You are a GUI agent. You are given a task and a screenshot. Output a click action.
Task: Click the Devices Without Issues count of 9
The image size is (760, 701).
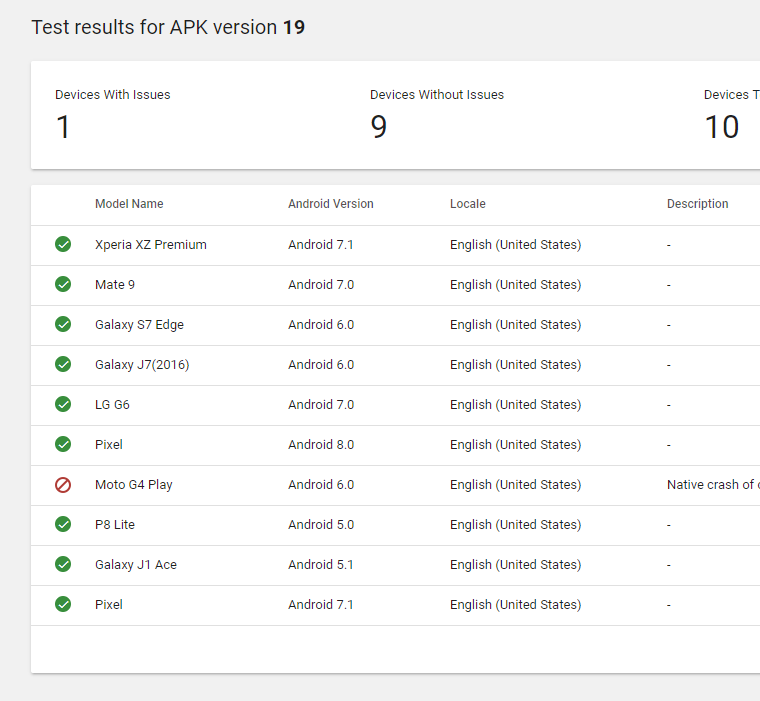pyautogui.click(x=378, y=127)
